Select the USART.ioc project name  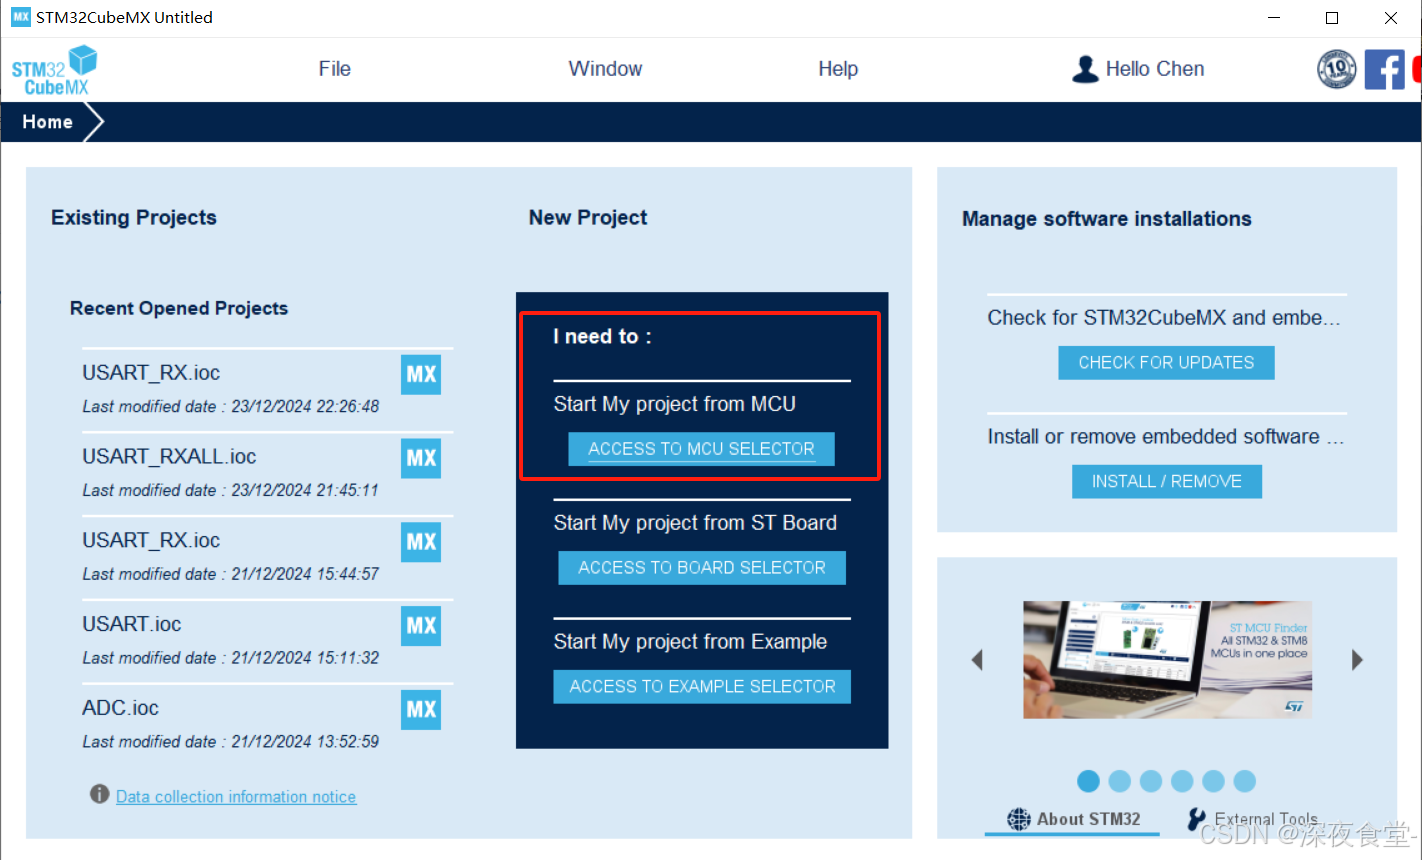[x=132, y=624]
